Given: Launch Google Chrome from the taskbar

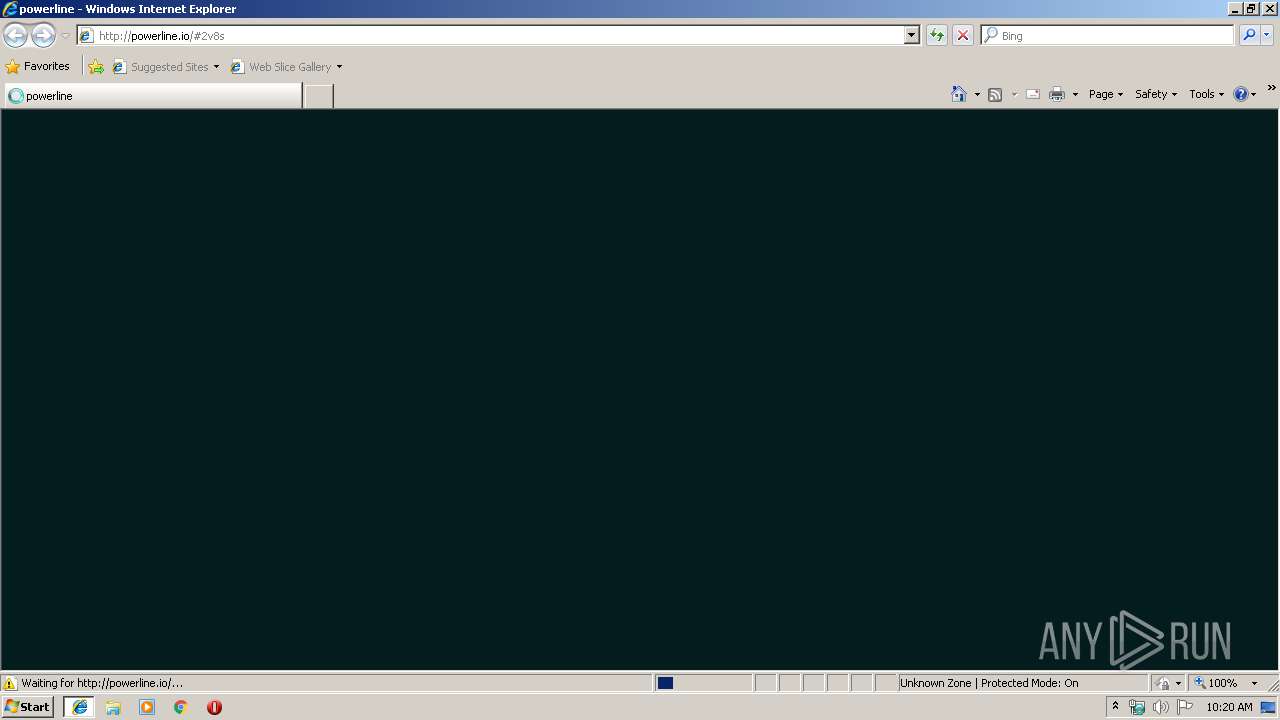Looking at the screenshot, I should click(181, 707).
